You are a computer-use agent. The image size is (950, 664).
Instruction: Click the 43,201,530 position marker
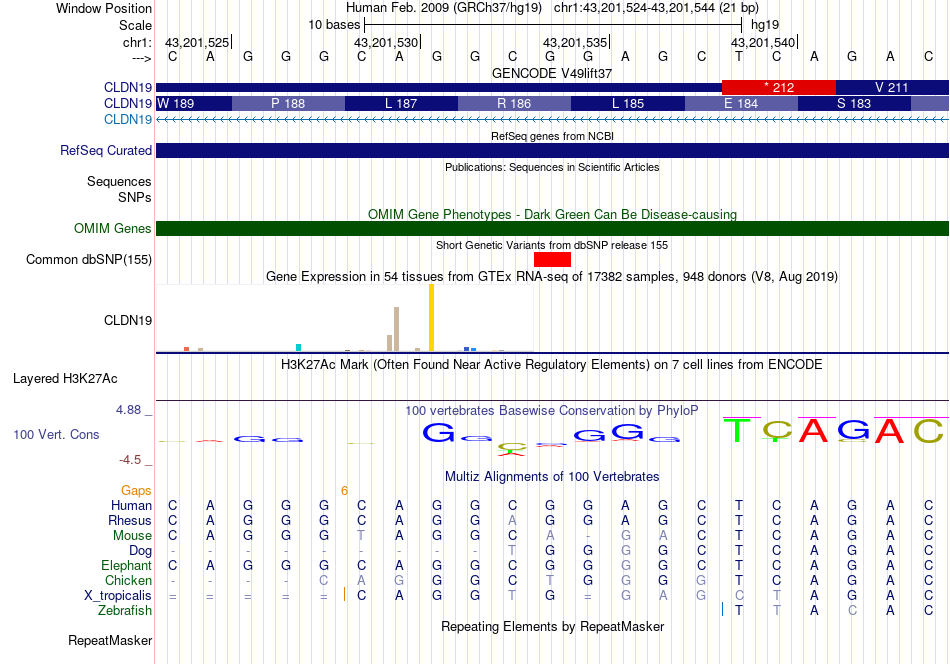[x=386, y=42]
